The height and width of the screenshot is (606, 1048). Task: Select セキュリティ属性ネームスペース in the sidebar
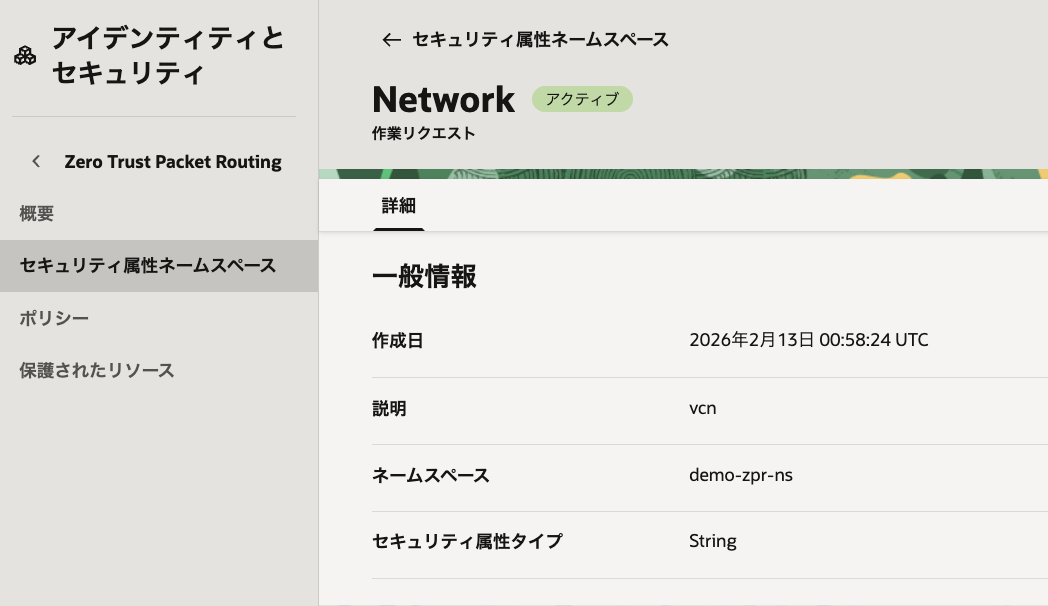coord(148,265)
